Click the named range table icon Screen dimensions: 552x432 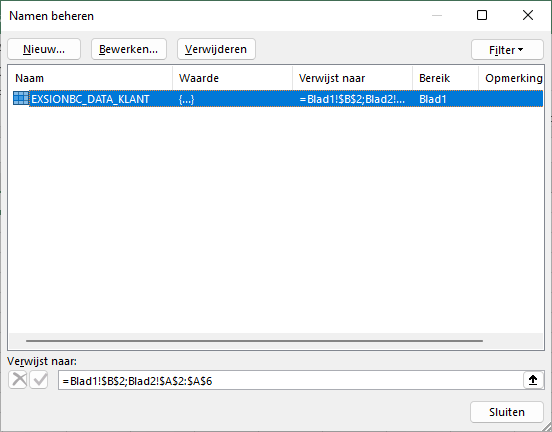pyautogui.click(x=21, y=98)
